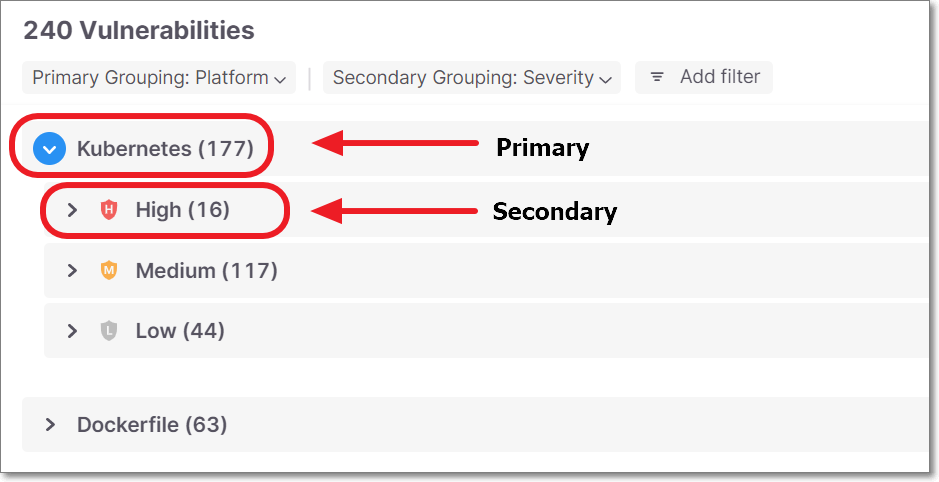Expand the Medium severity row chevron
939x482 pixels.
[72, 271]
